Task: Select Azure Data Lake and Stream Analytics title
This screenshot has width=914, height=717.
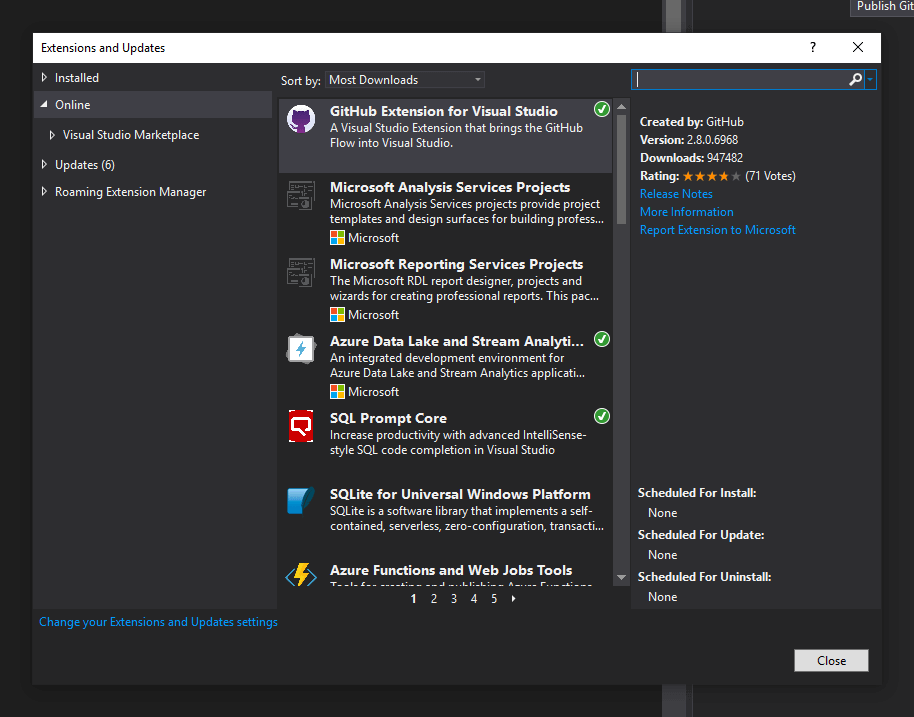Action: [x=456, y=341]
